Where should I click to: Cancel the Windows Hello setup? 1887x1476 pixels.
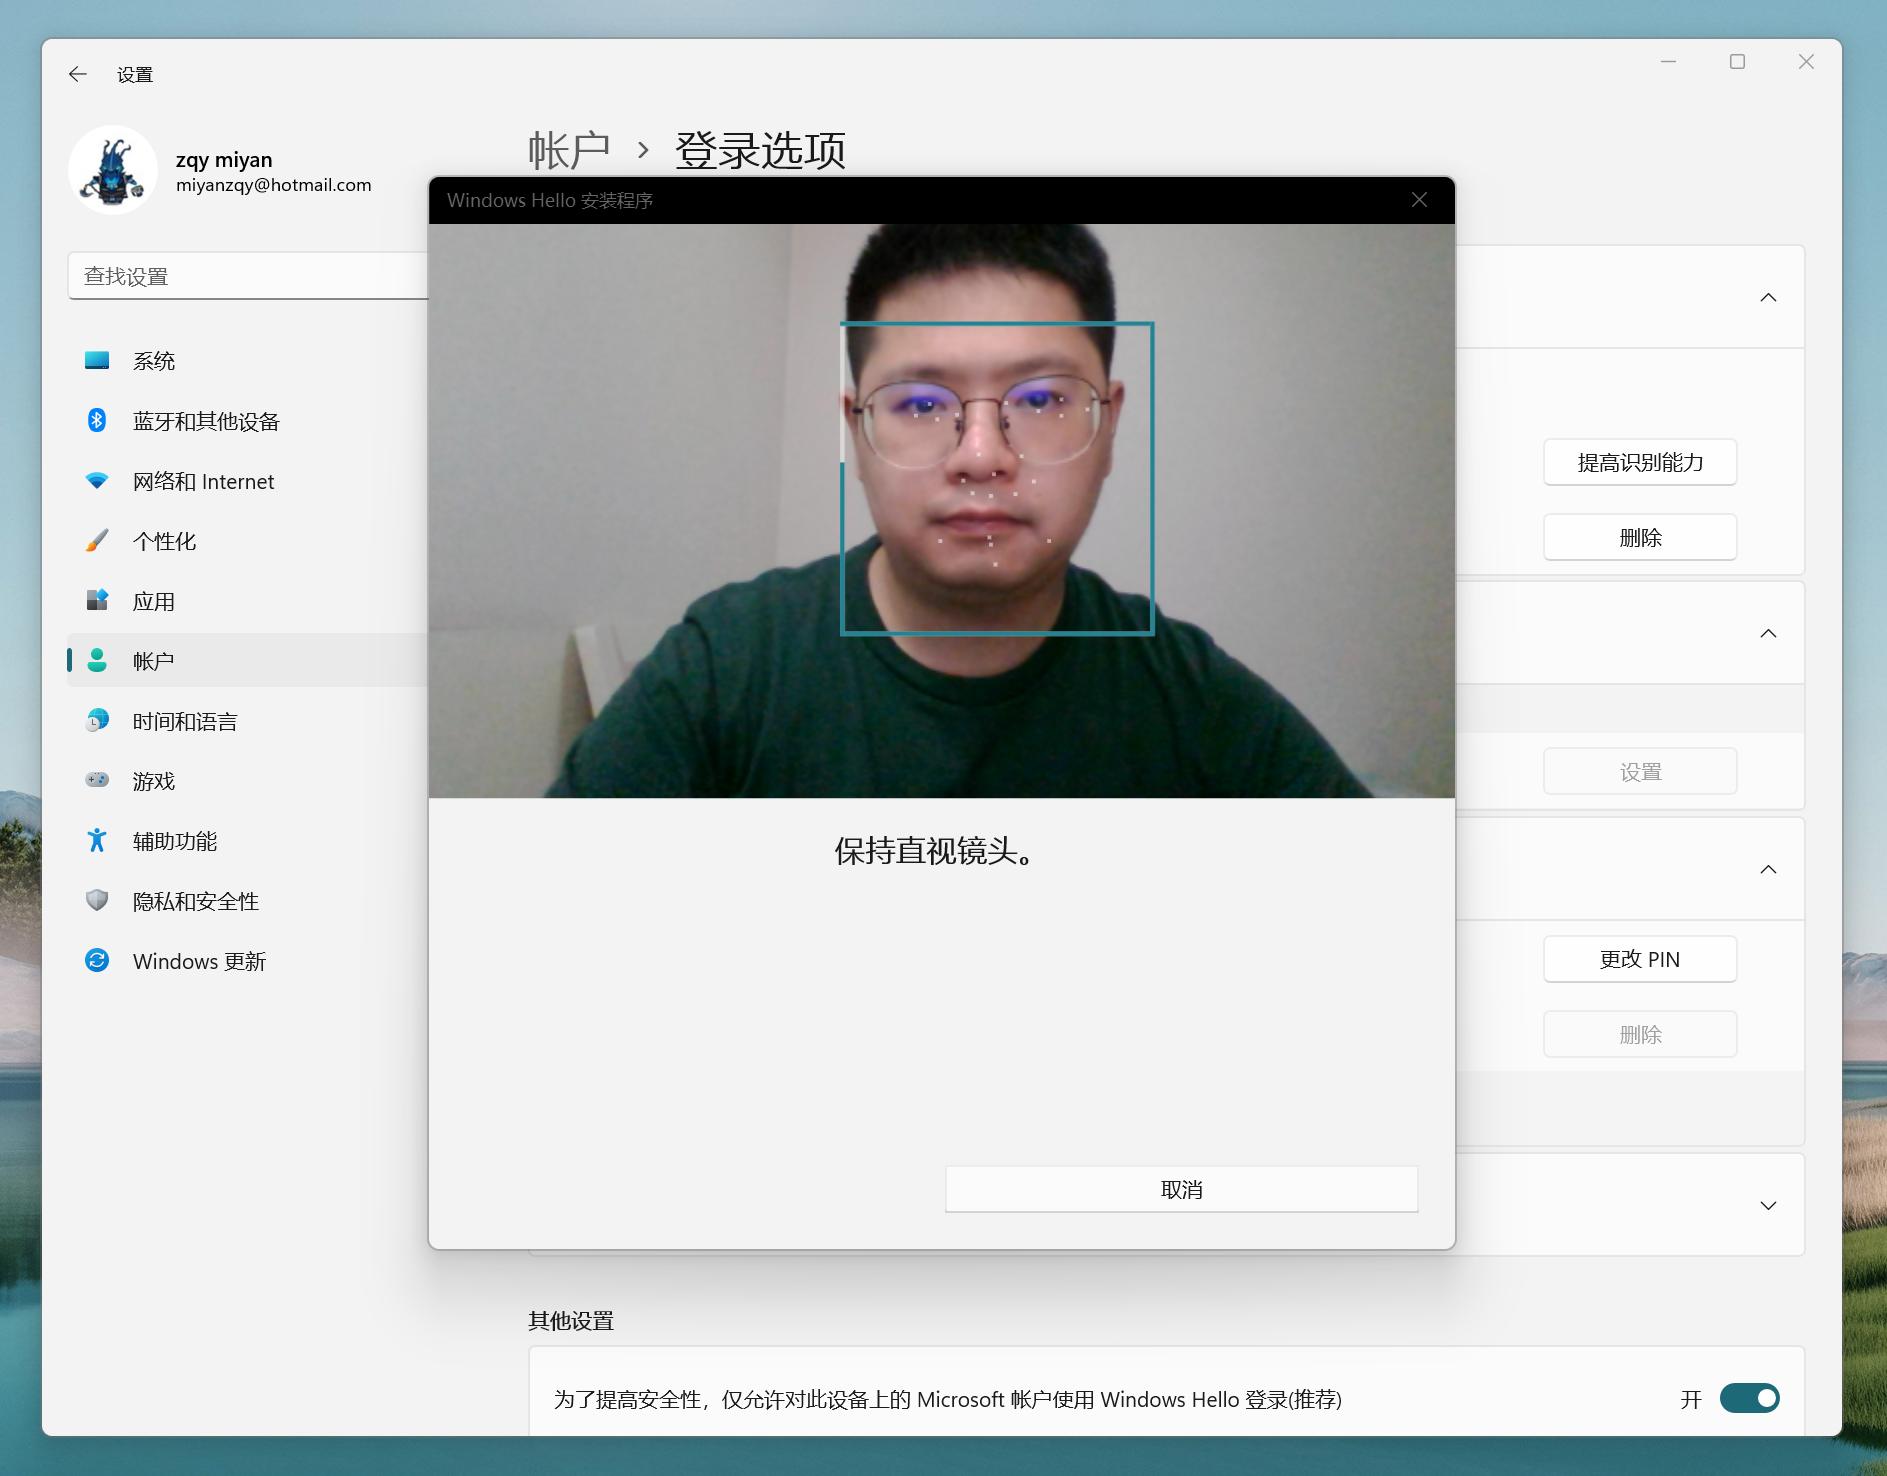click(x=1180, y=1189)
